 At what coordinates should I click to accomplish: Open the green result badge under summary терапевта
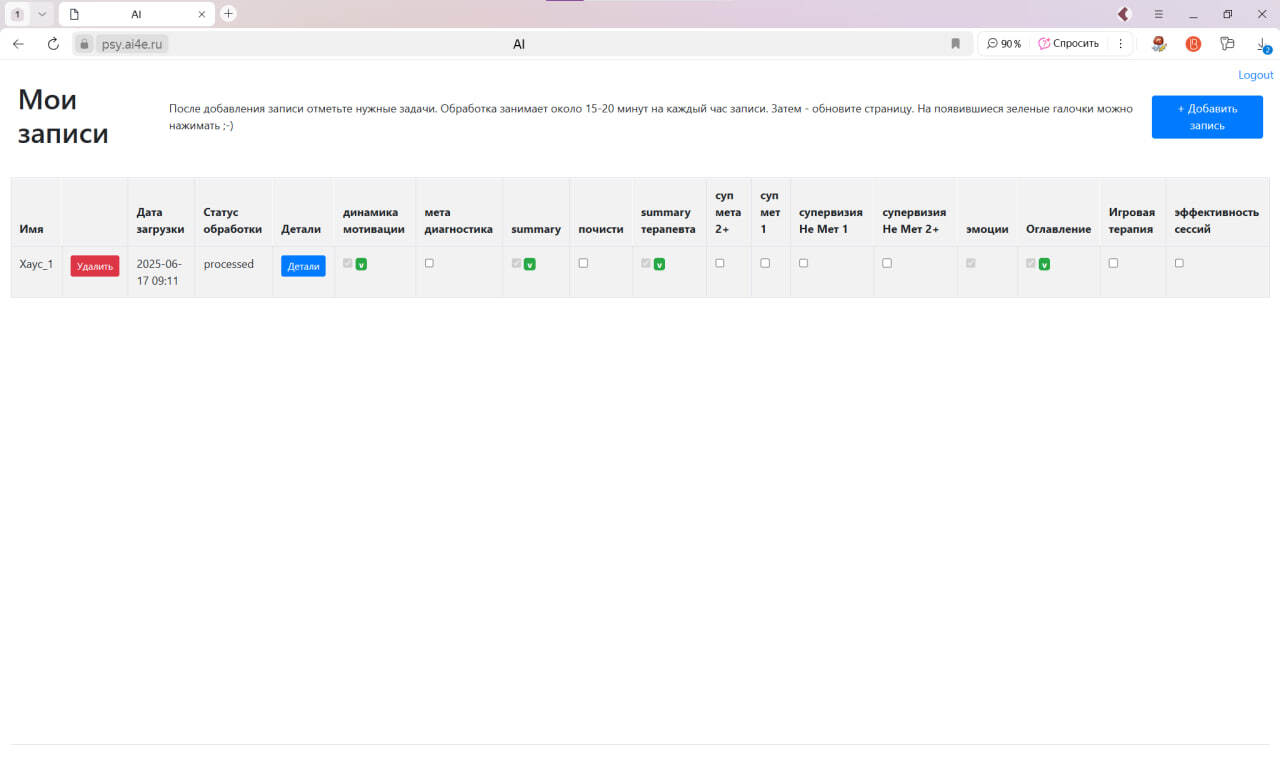click(659, 264)
